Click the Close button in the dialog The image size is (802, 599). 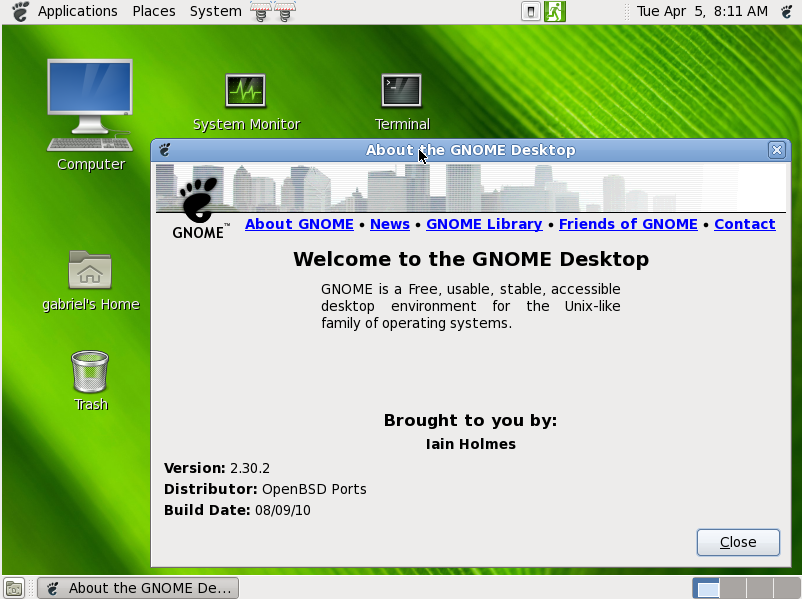[x=738, y=542]
